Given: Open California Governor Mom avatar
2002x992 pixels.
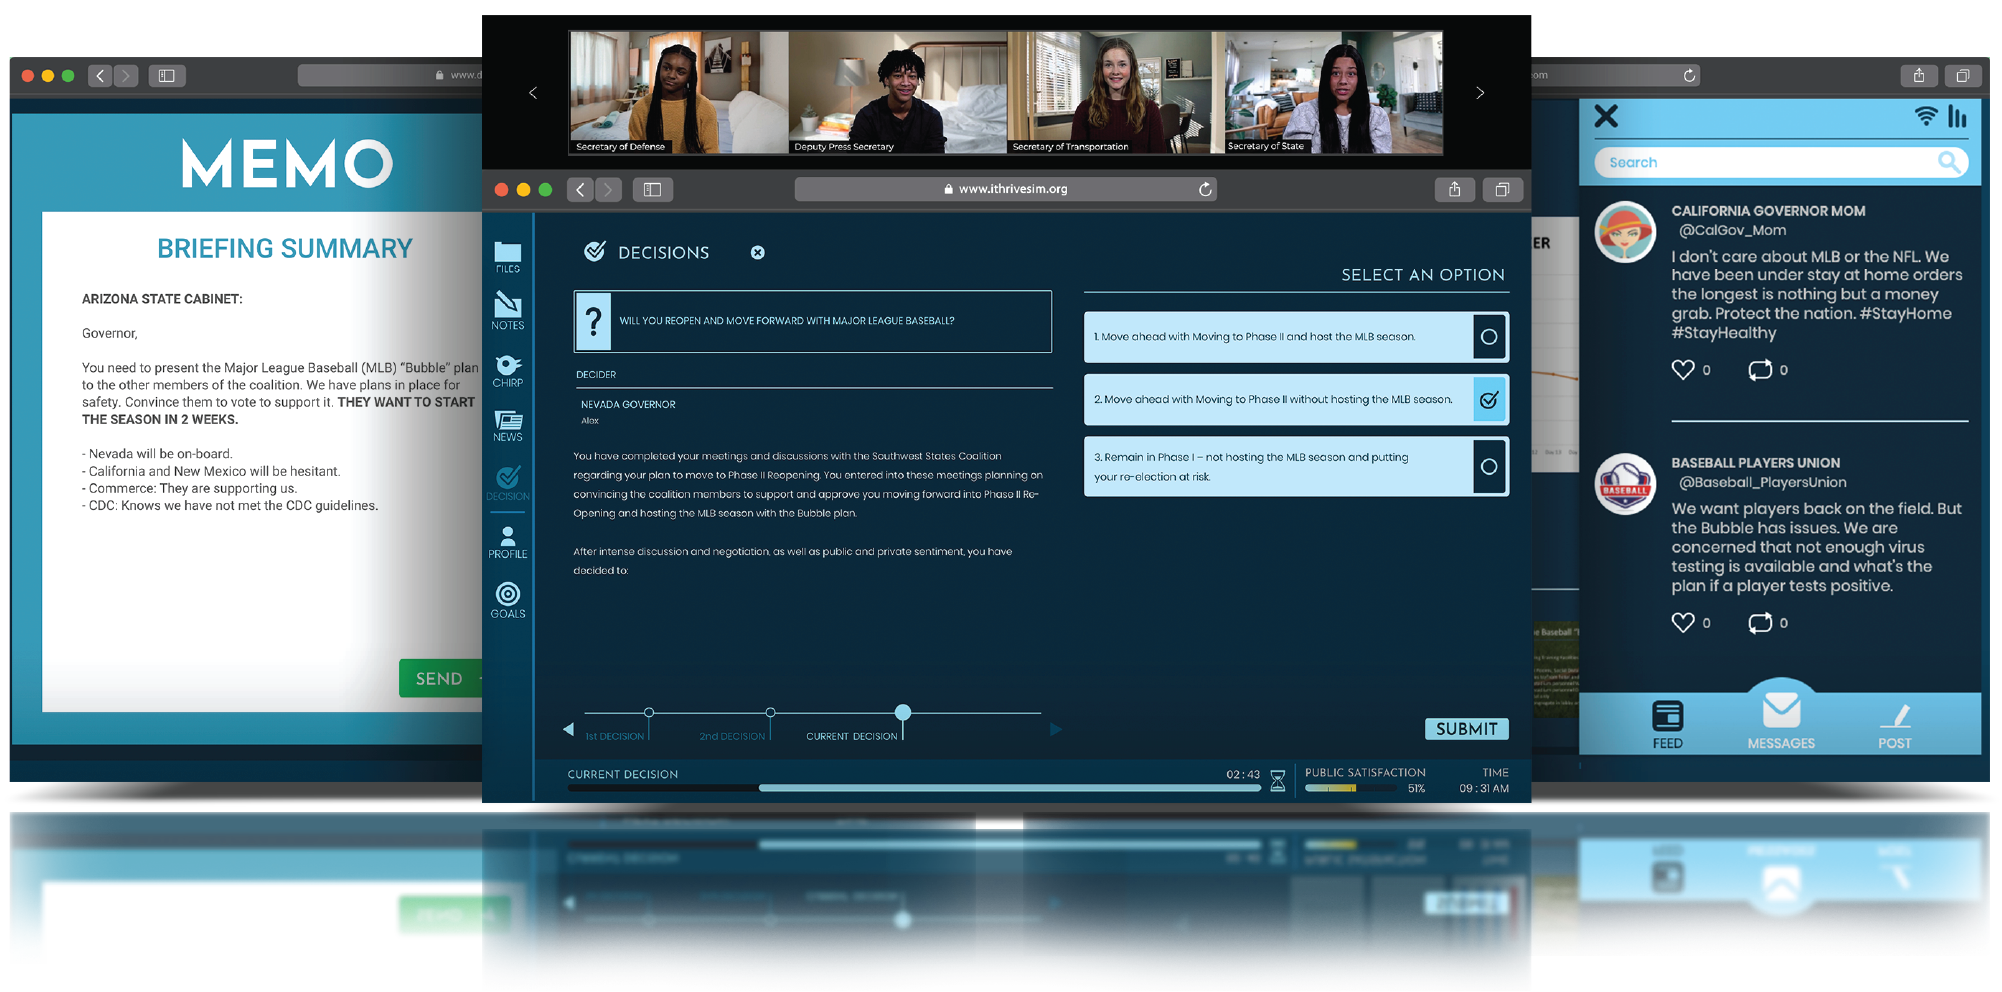Looking at the screenshot, I should [1625, 232].
